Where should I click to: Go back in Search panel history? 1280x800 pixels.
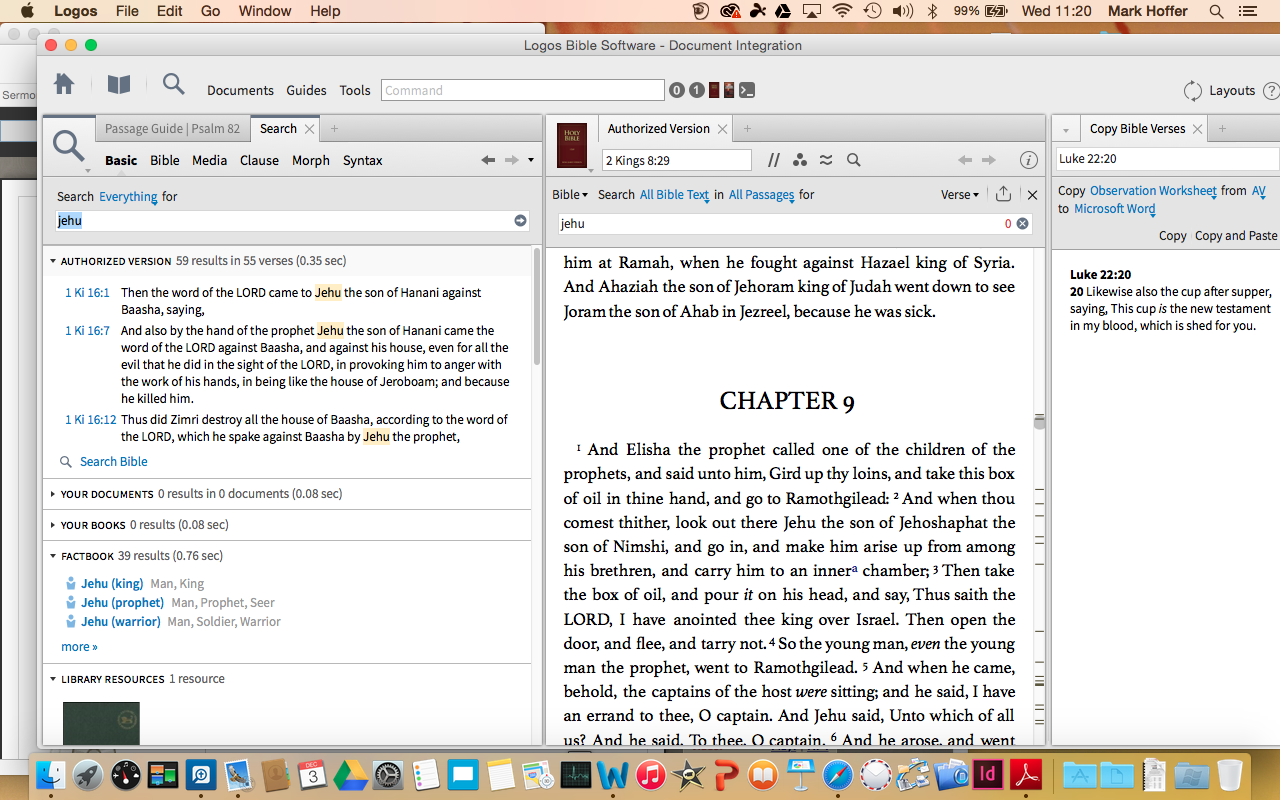pos(488,160)
